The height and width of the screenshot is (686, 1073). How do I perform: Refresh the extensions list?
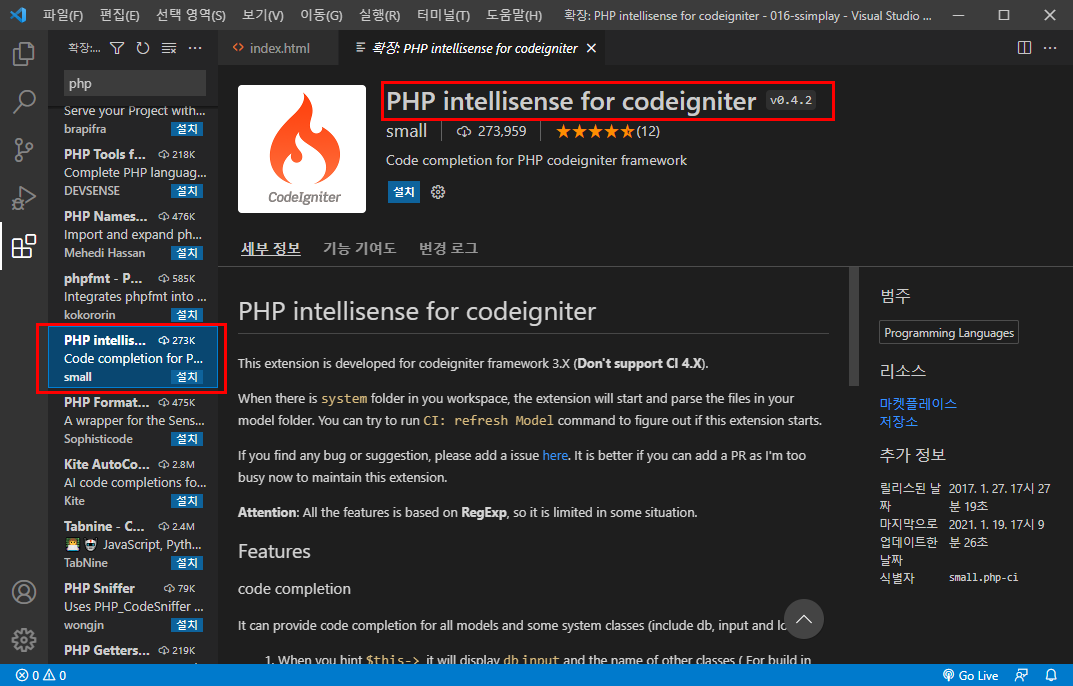click(142, 48)
